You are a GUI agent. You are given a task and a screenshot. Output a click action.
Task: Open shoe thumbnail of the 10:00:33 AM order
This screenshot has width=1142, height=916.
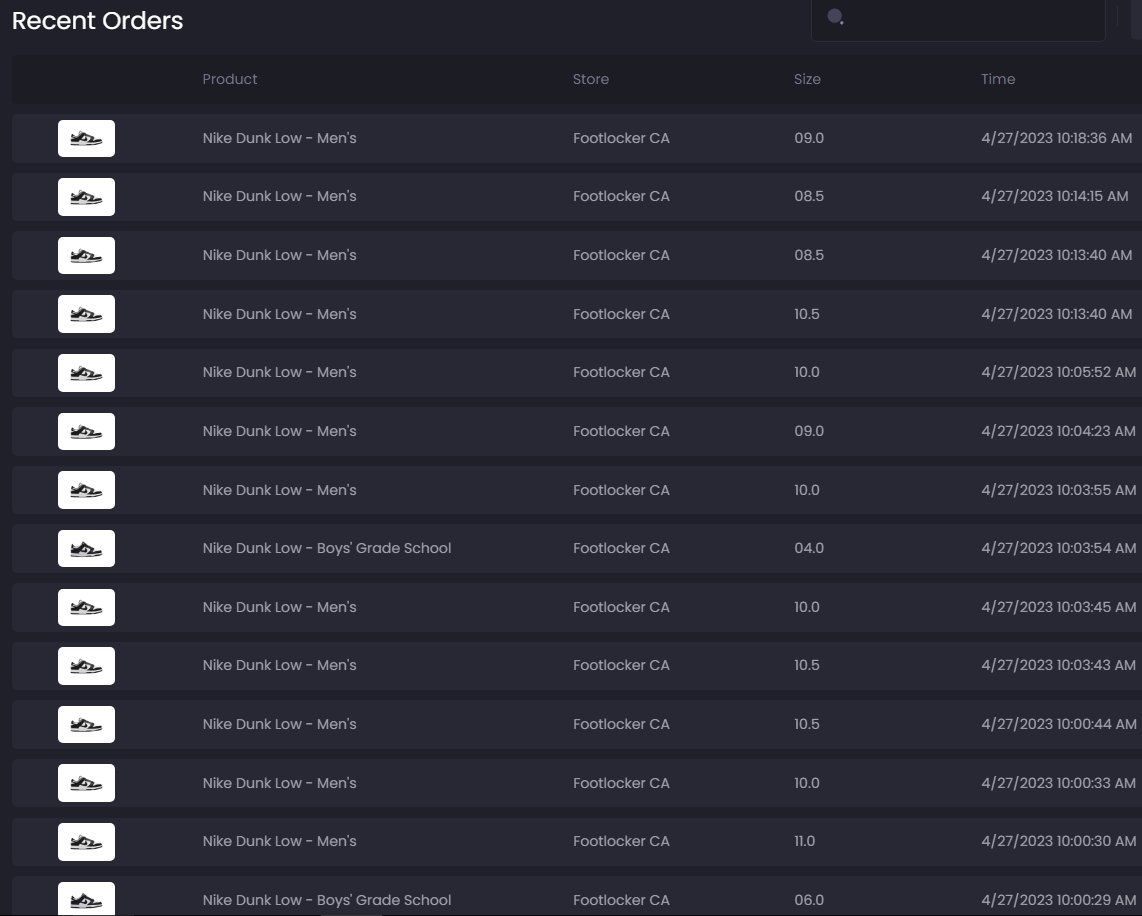click(87, 783)
